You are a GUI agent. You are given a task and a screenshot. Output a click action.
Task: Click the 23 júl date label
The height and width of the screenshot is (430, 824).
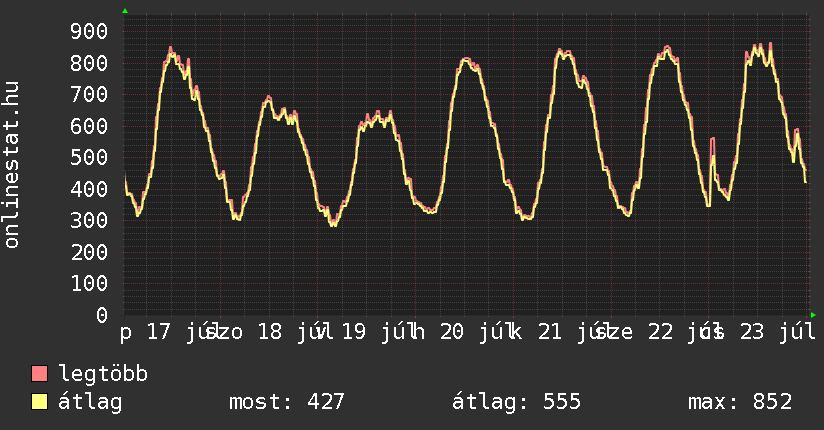[778, 332]
